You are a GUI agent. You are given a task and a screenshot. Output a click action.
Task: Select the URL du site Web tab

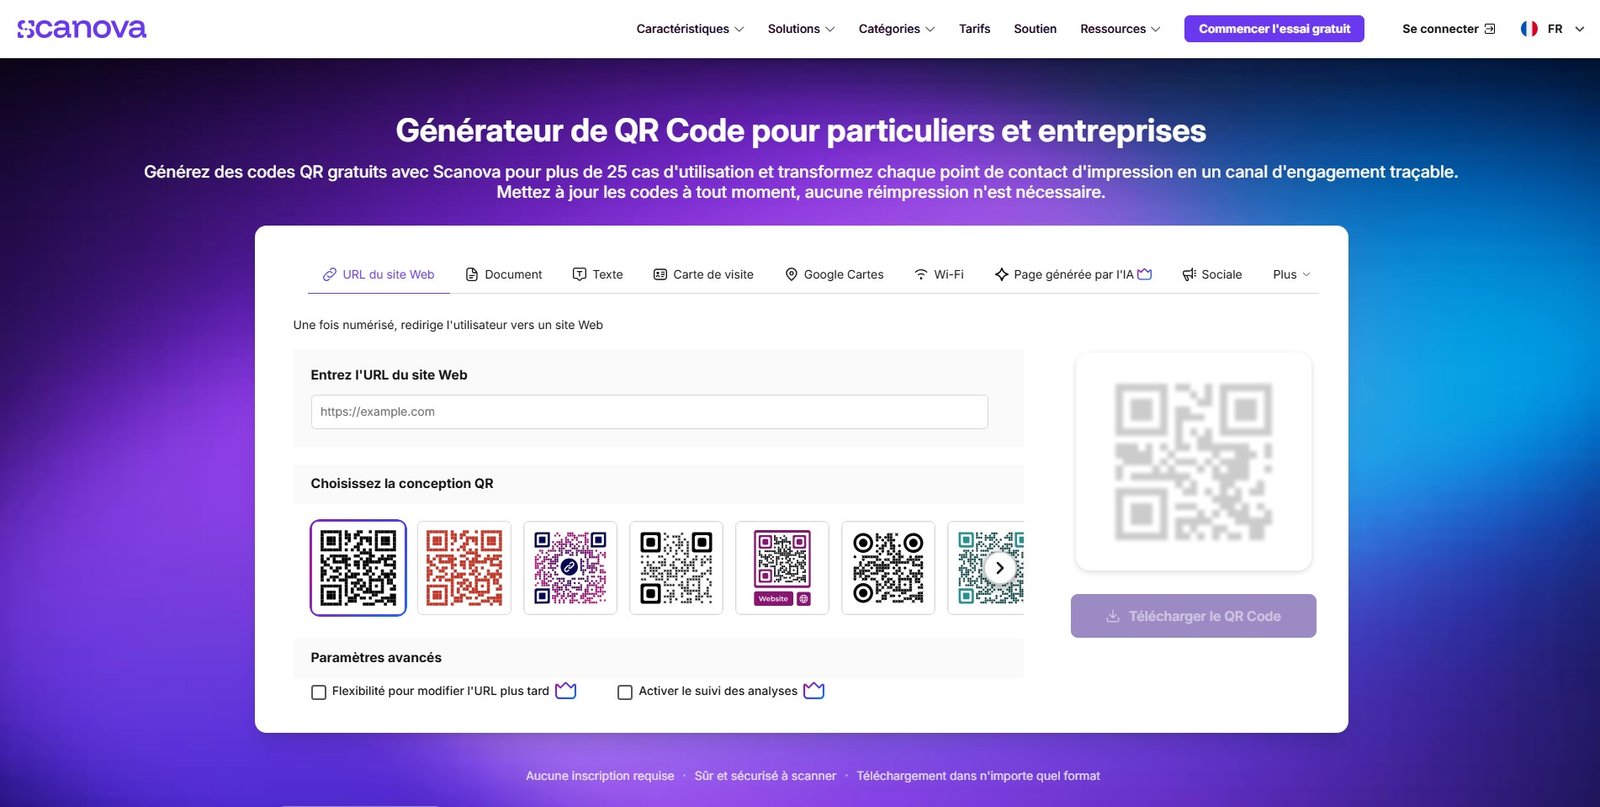[x=379, y=275]
